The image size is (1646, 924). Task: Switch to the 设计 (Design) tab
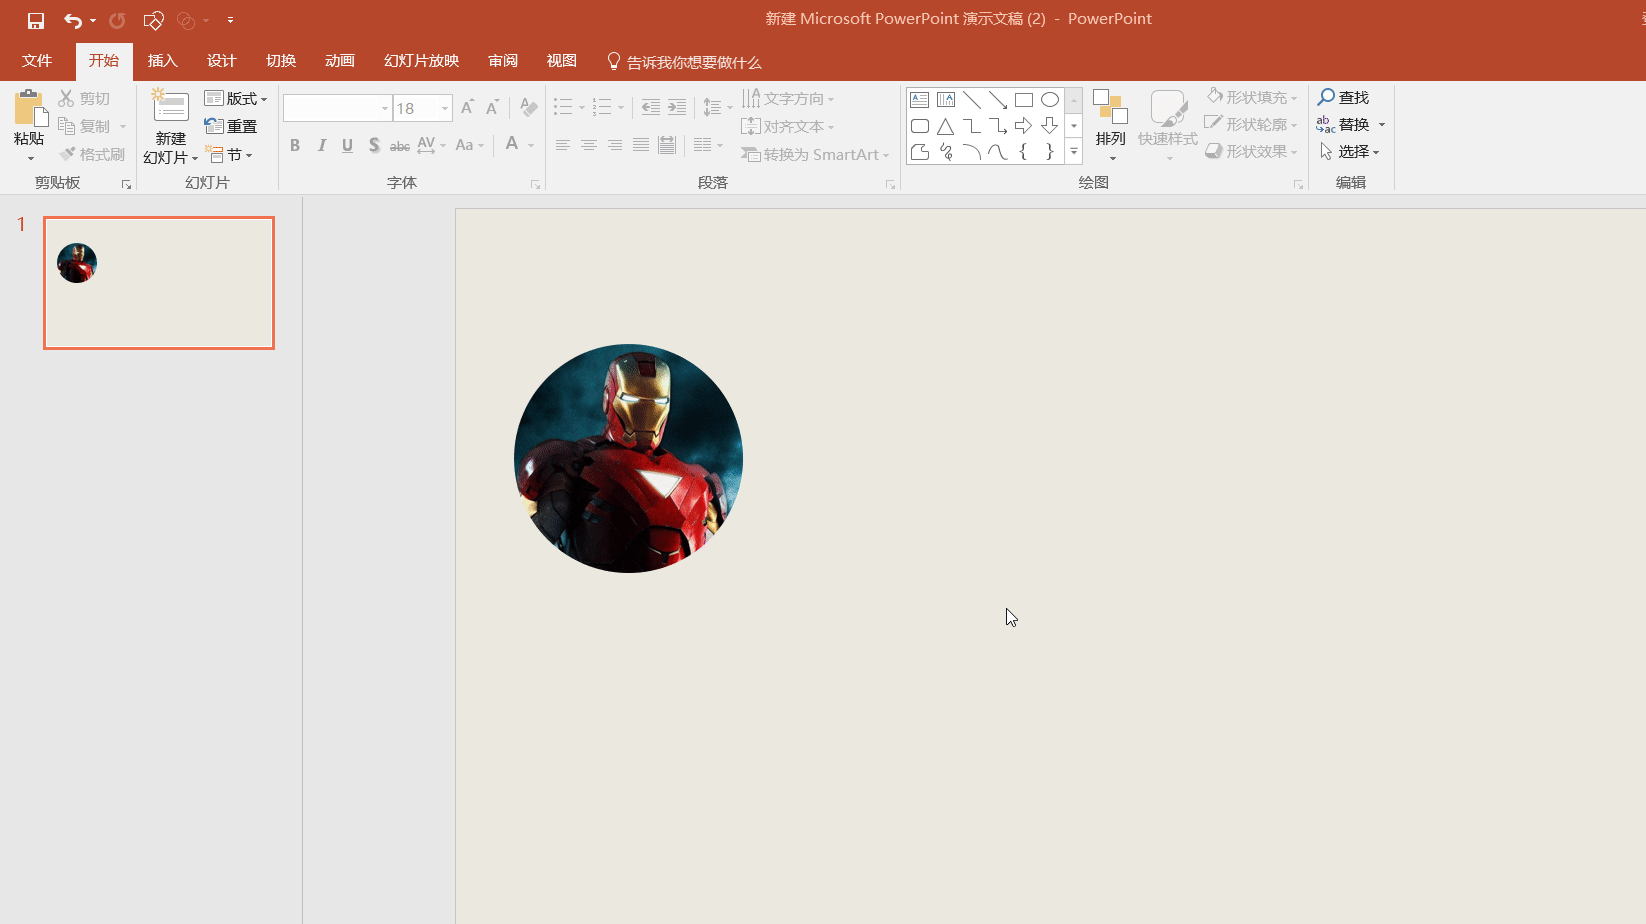click(x=221, y=61)
